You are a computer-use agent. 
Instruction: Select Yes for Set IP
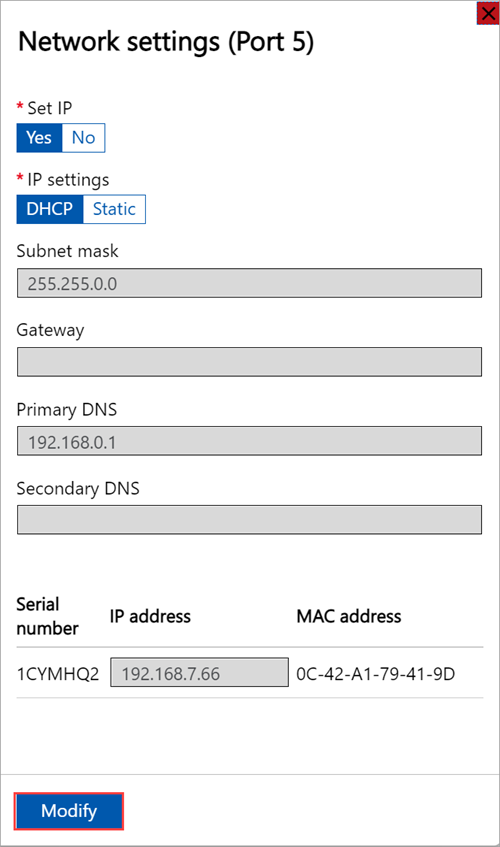39,138
